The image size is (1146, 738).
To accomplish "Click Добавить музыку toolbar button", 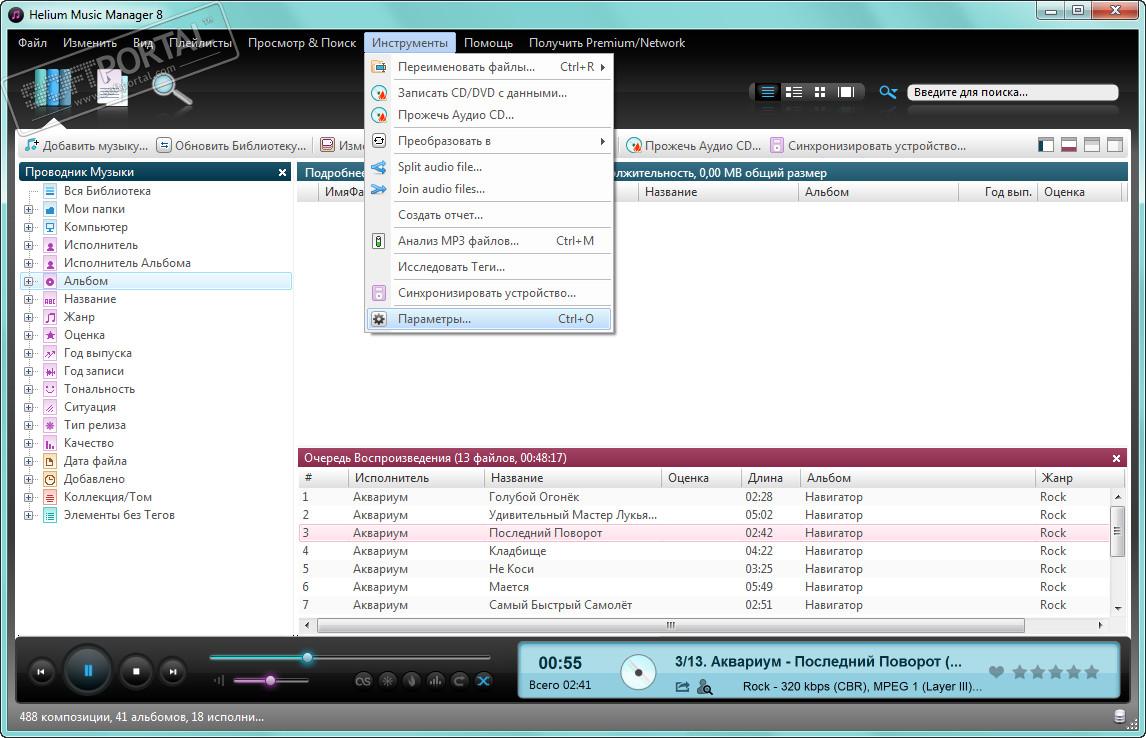I will tap(86, 145).
